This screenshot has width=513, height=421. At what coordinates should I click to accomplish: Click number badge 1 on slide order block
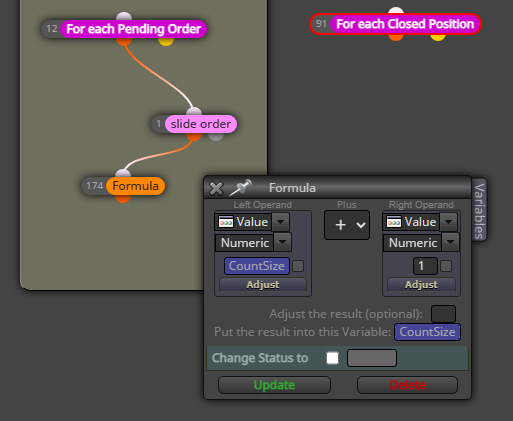point(159,124)
